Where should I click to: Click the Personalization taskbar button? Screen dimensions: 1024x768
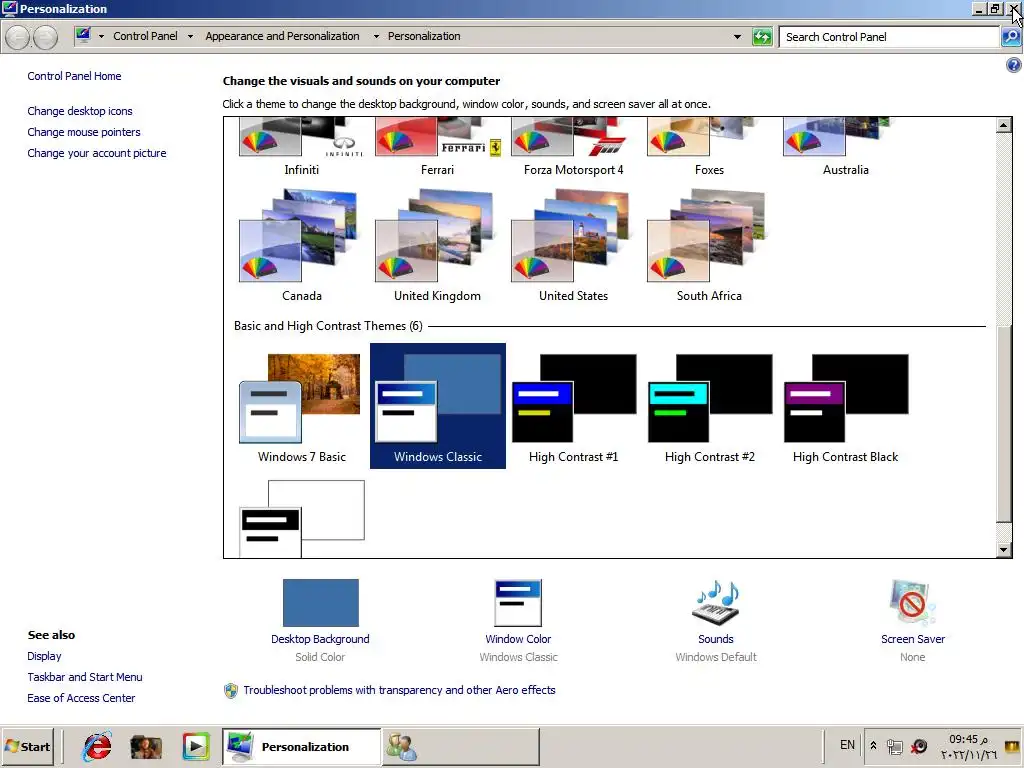(x=302, y=746)
